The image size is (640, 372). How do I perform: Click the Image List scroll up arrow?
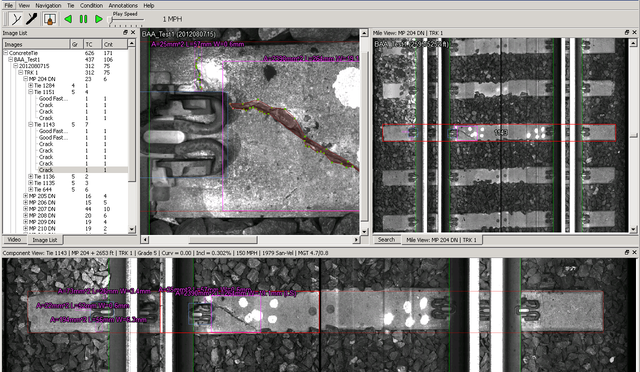(x=132, y=43)
